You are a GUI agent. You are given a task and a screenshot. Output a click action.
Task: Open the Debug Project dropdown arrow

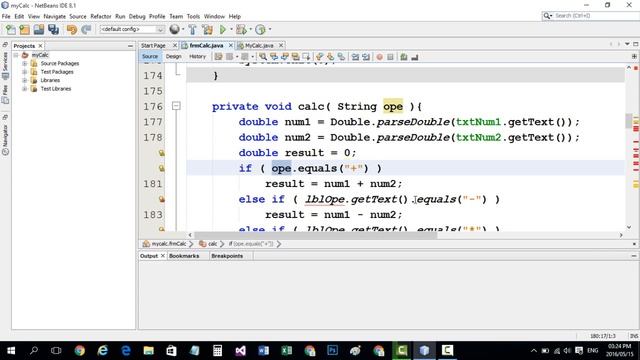(250, 29)
